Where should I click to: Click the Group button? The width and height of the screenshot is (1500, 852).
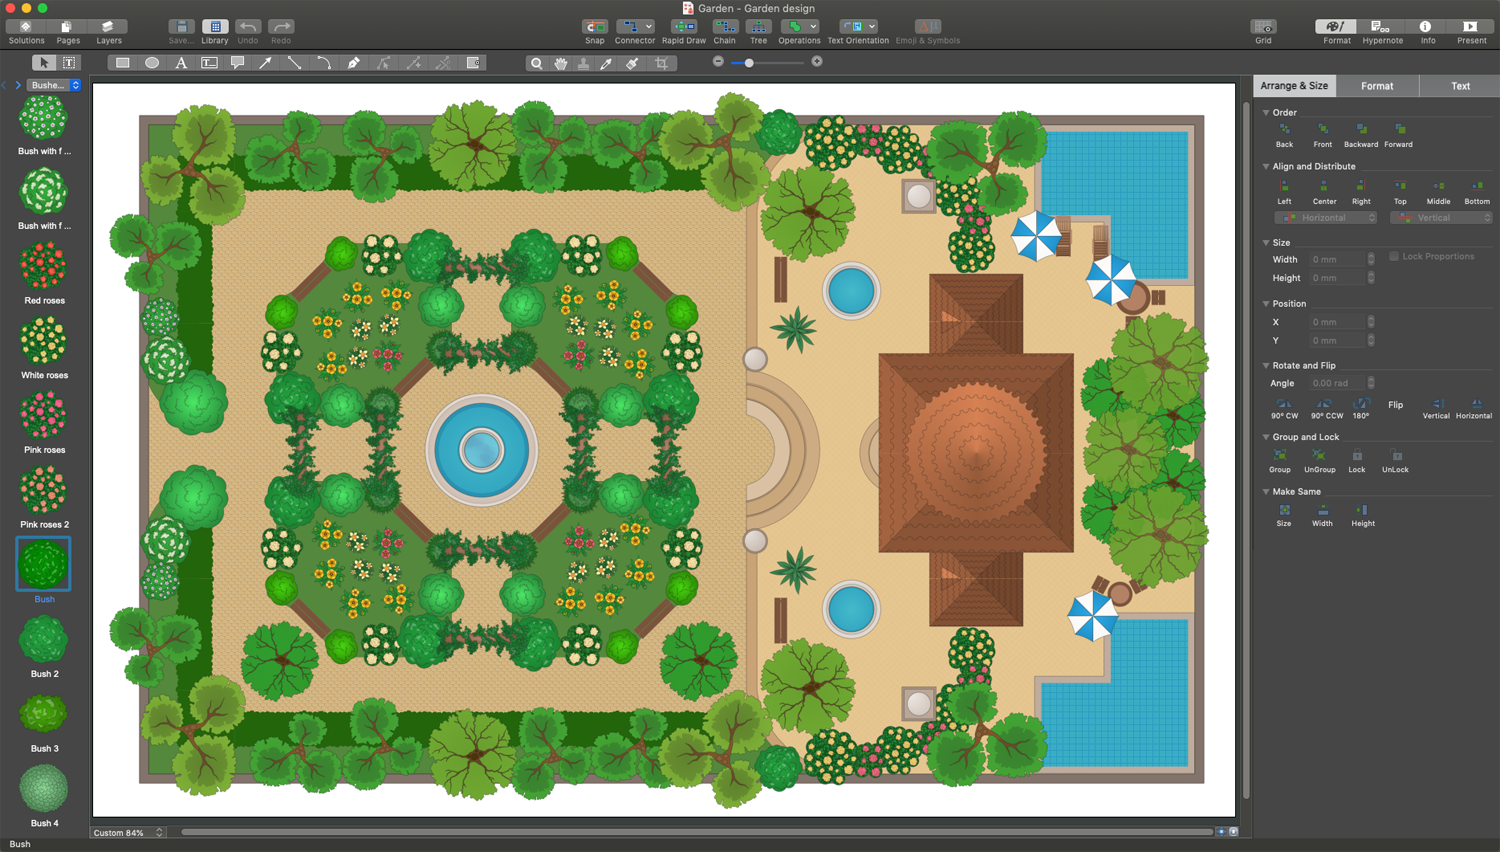point(1280,461)
